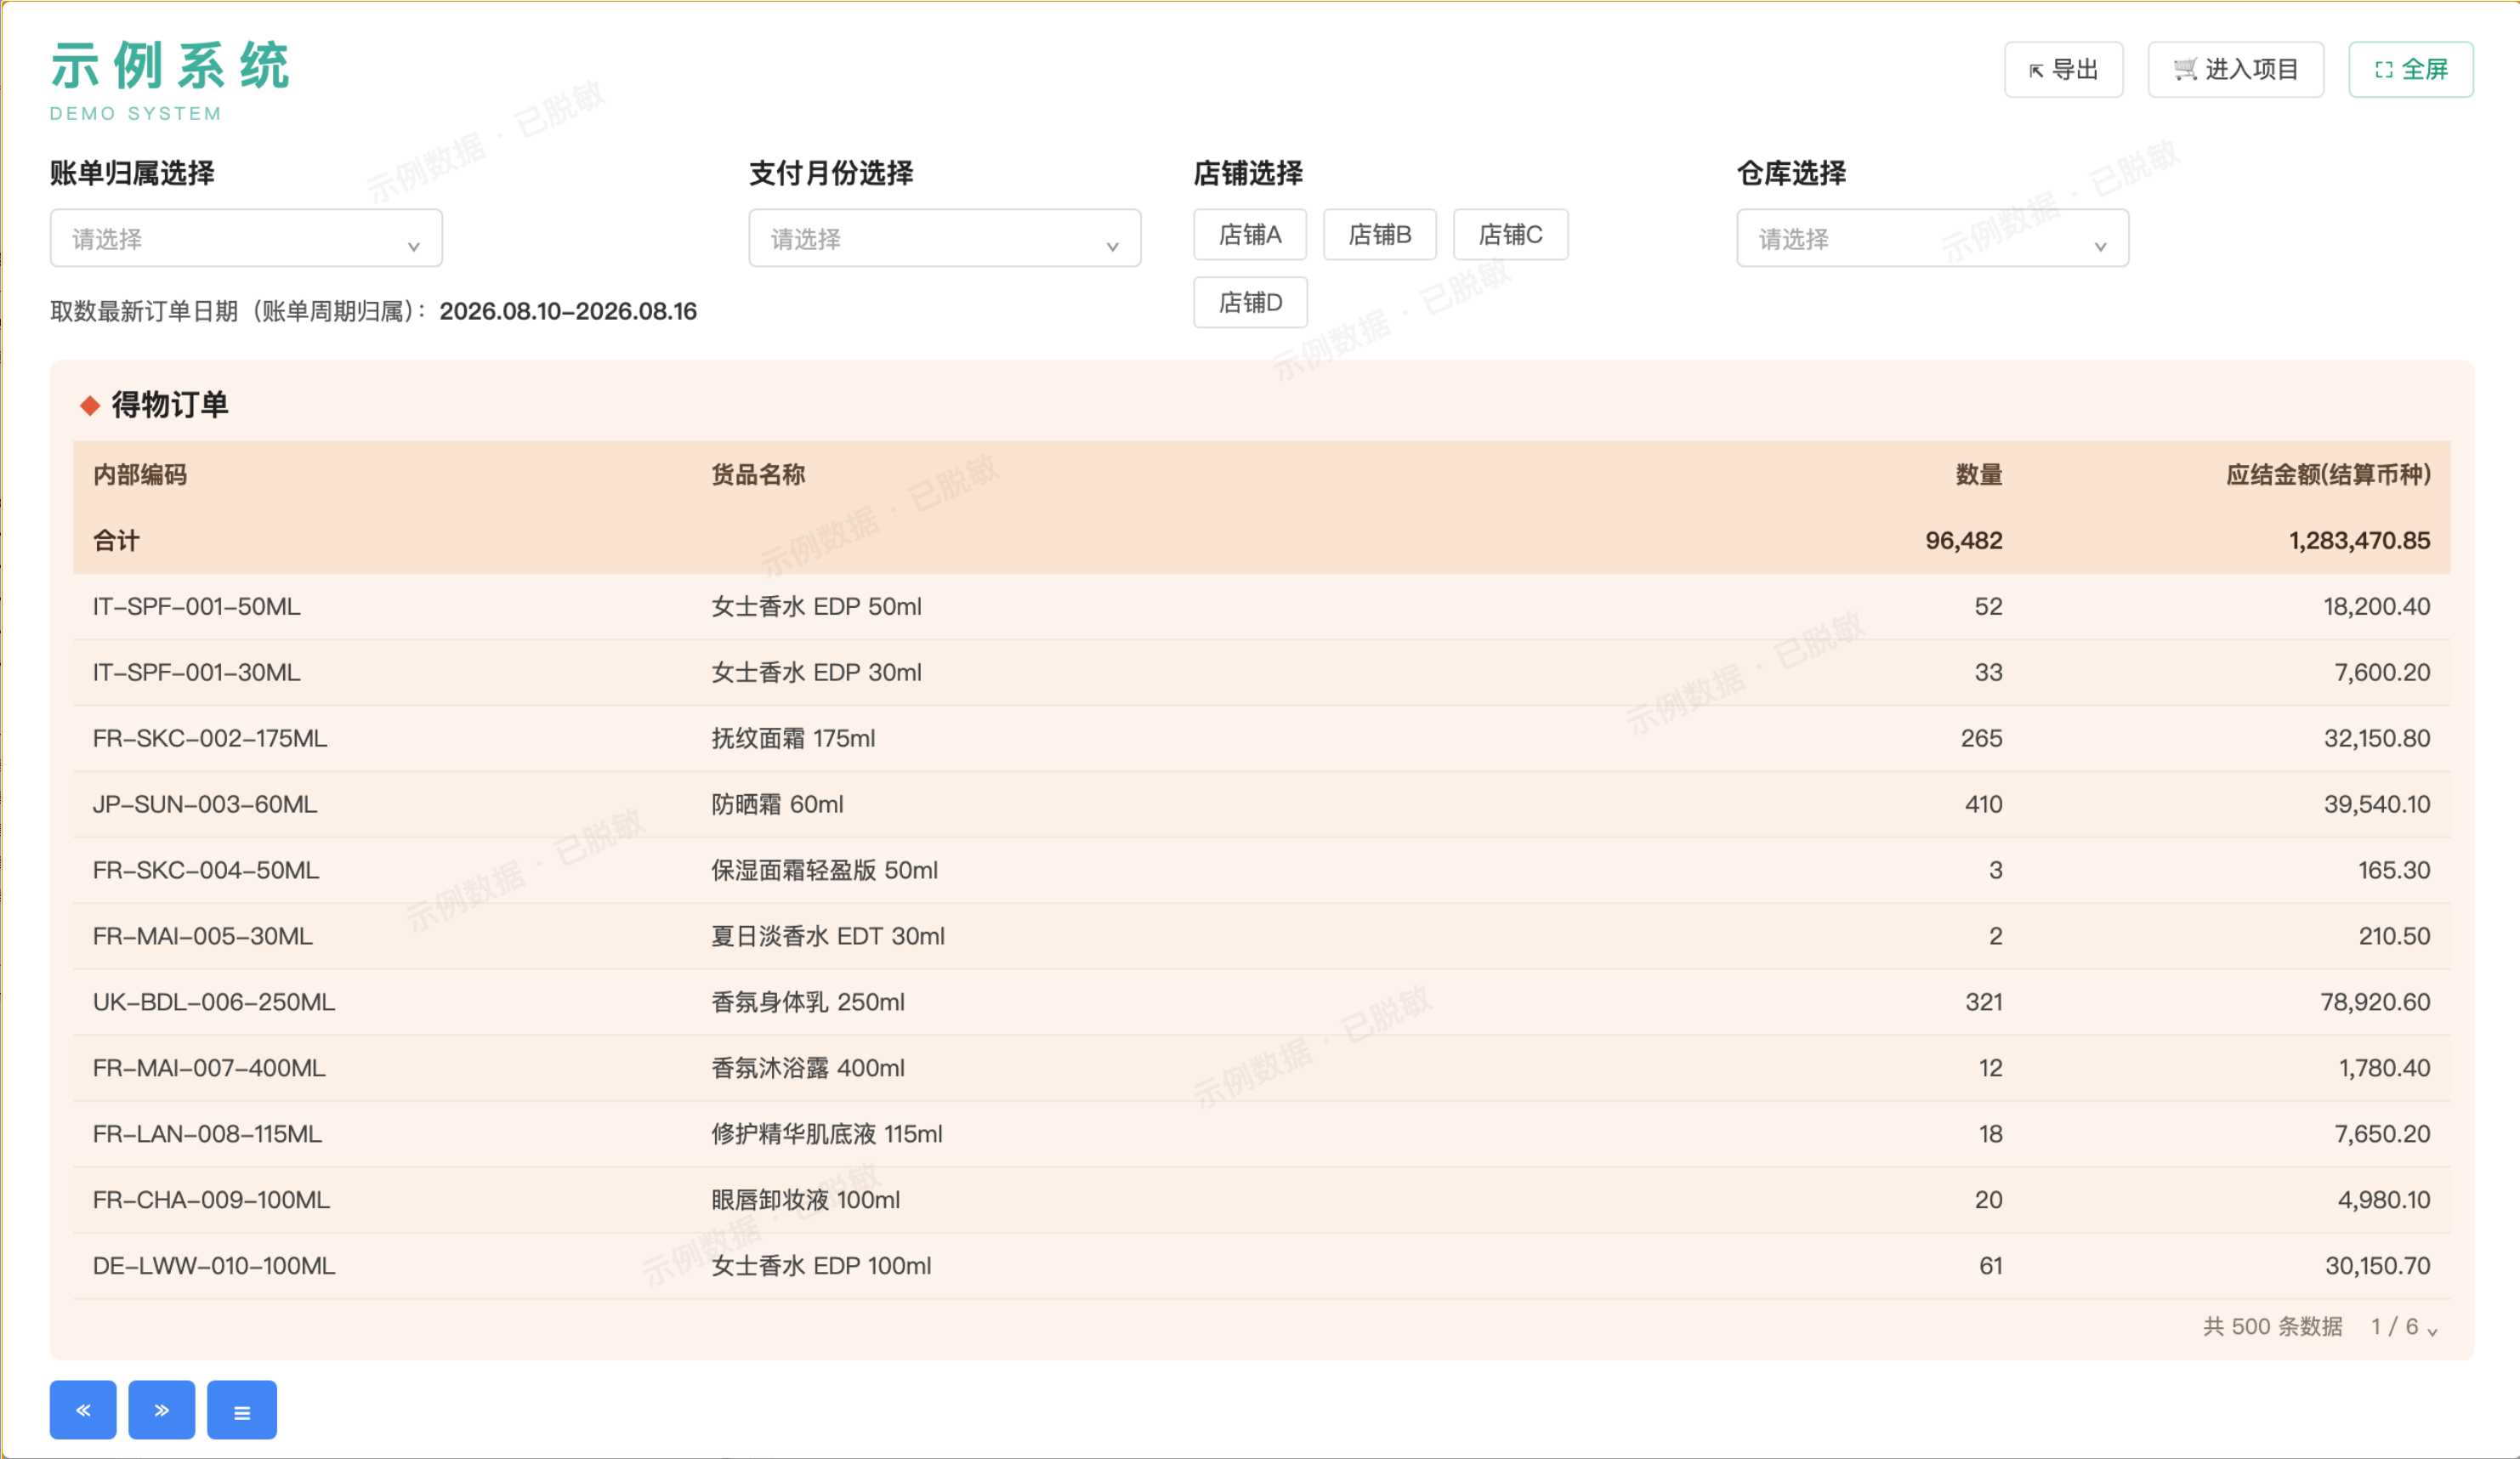The image size is (2520, 1459).
Task: Open the blue list menu icon button
Action: pos(241,1409)
